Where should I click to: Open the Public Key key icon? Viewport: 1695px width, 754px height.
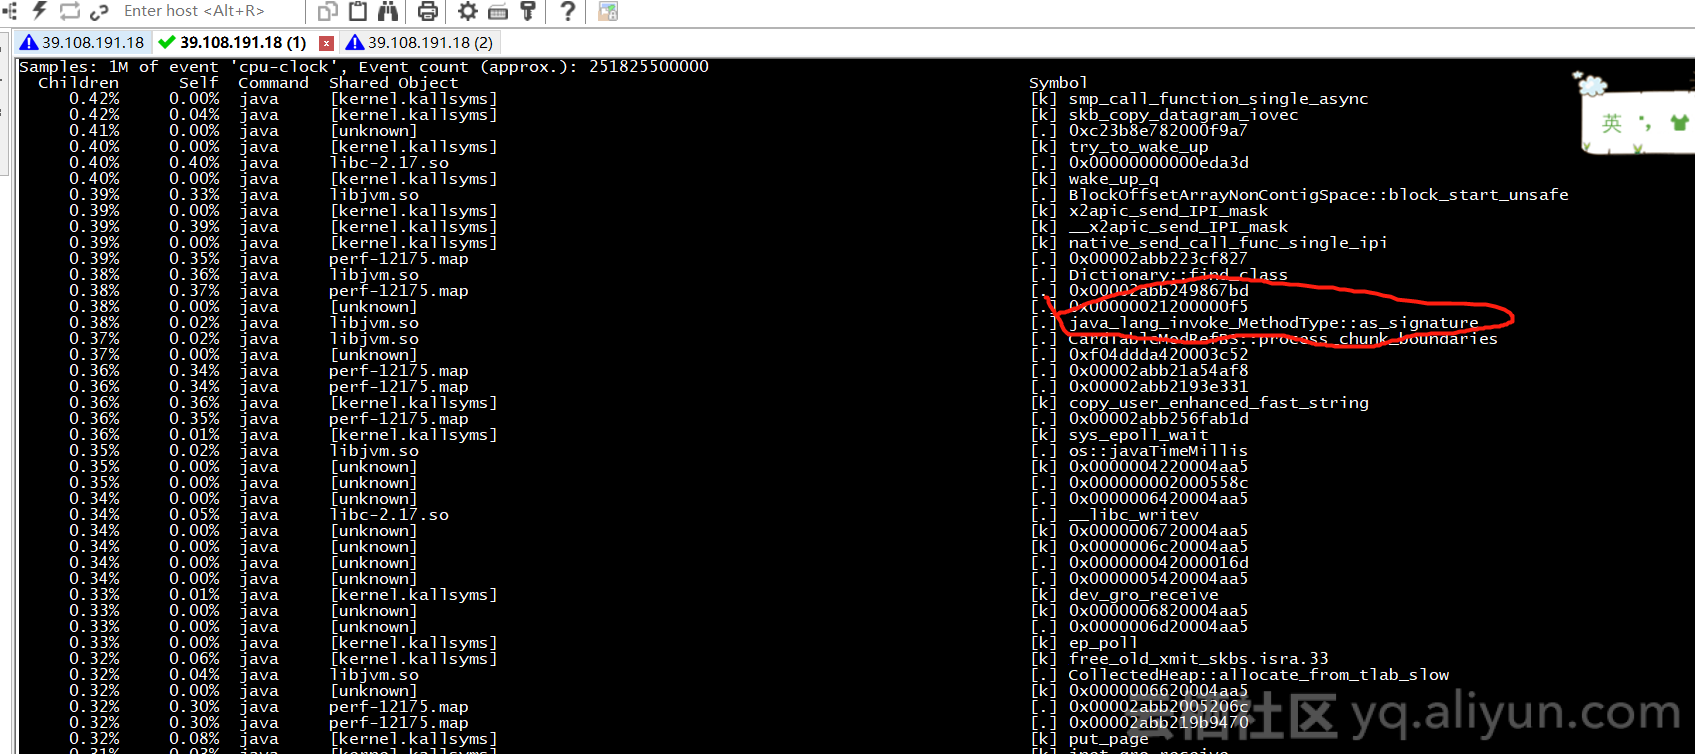click(528, 11)
